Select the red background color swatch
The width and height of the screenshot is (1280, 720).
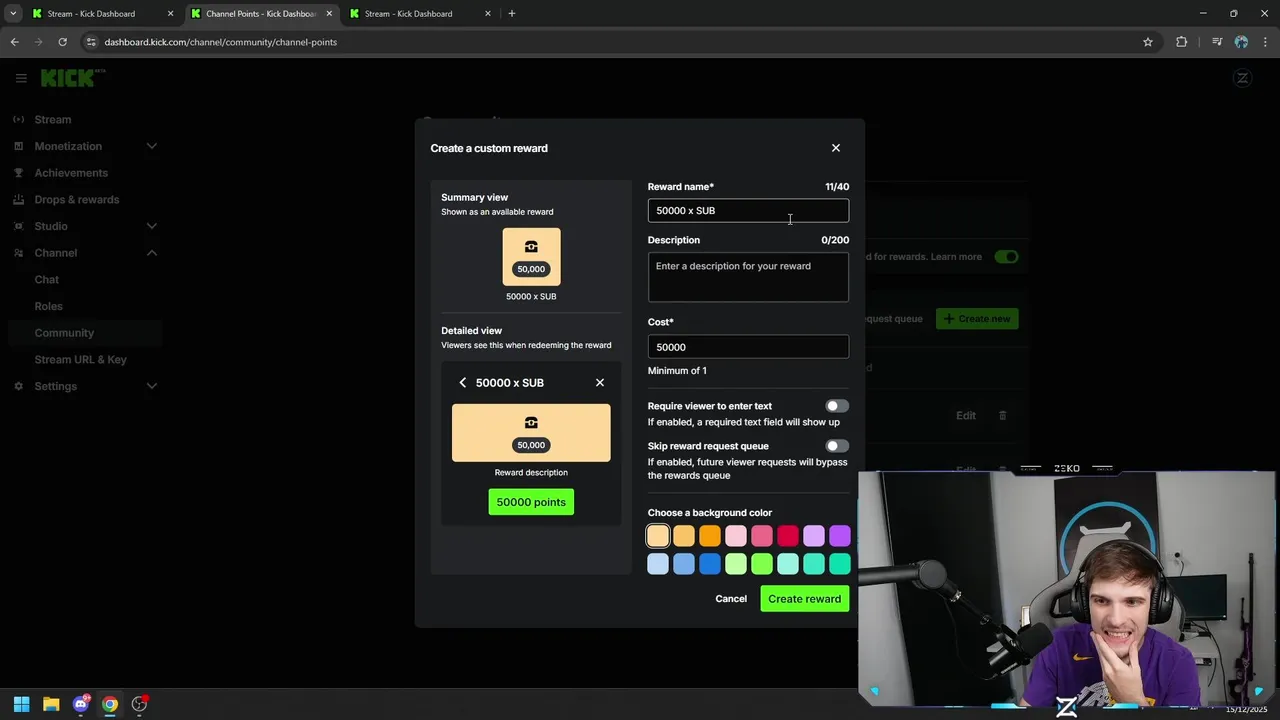click(x=788, y=537)
